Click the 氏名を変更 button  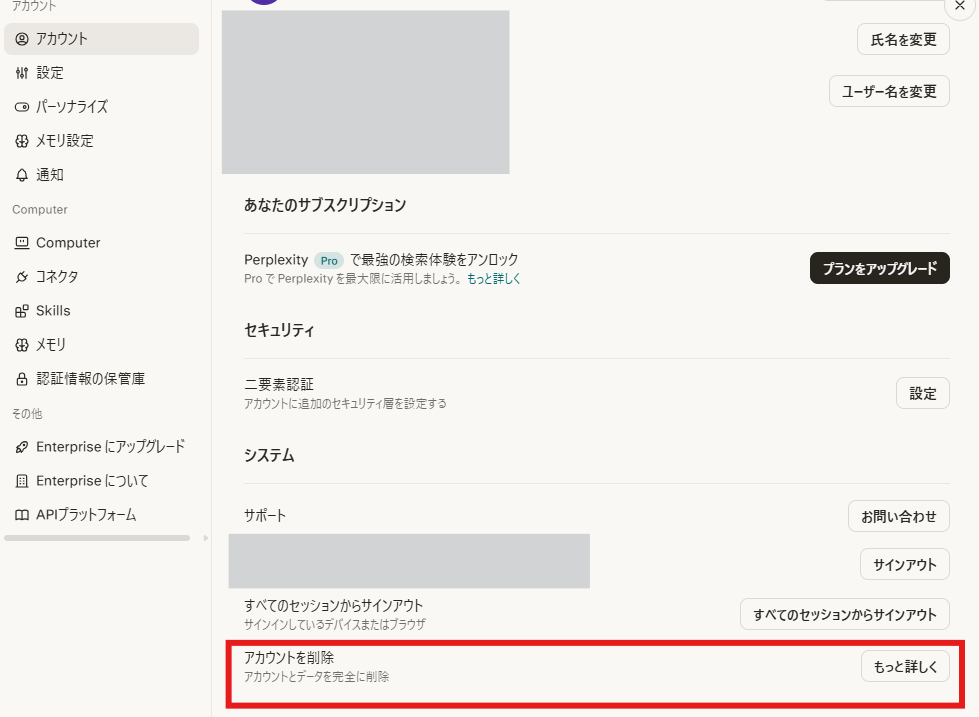tap(903, 39)
